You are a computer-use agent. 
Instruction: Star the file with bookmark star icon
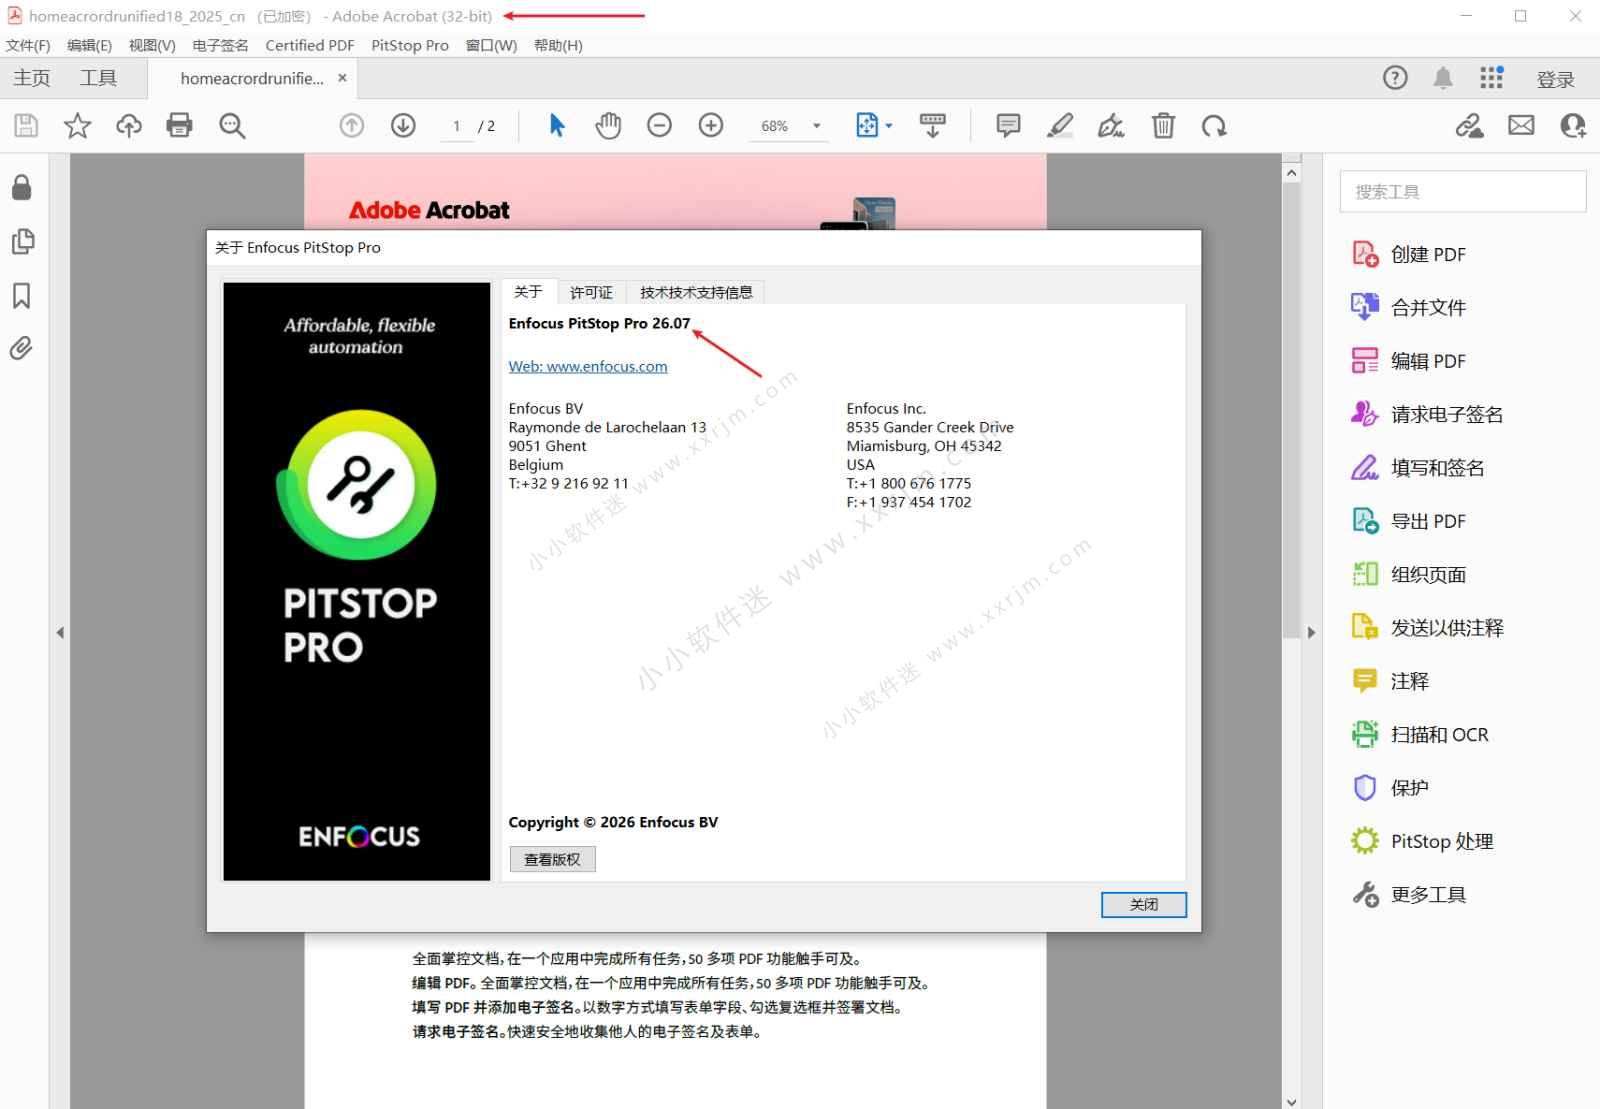[77, 125]
